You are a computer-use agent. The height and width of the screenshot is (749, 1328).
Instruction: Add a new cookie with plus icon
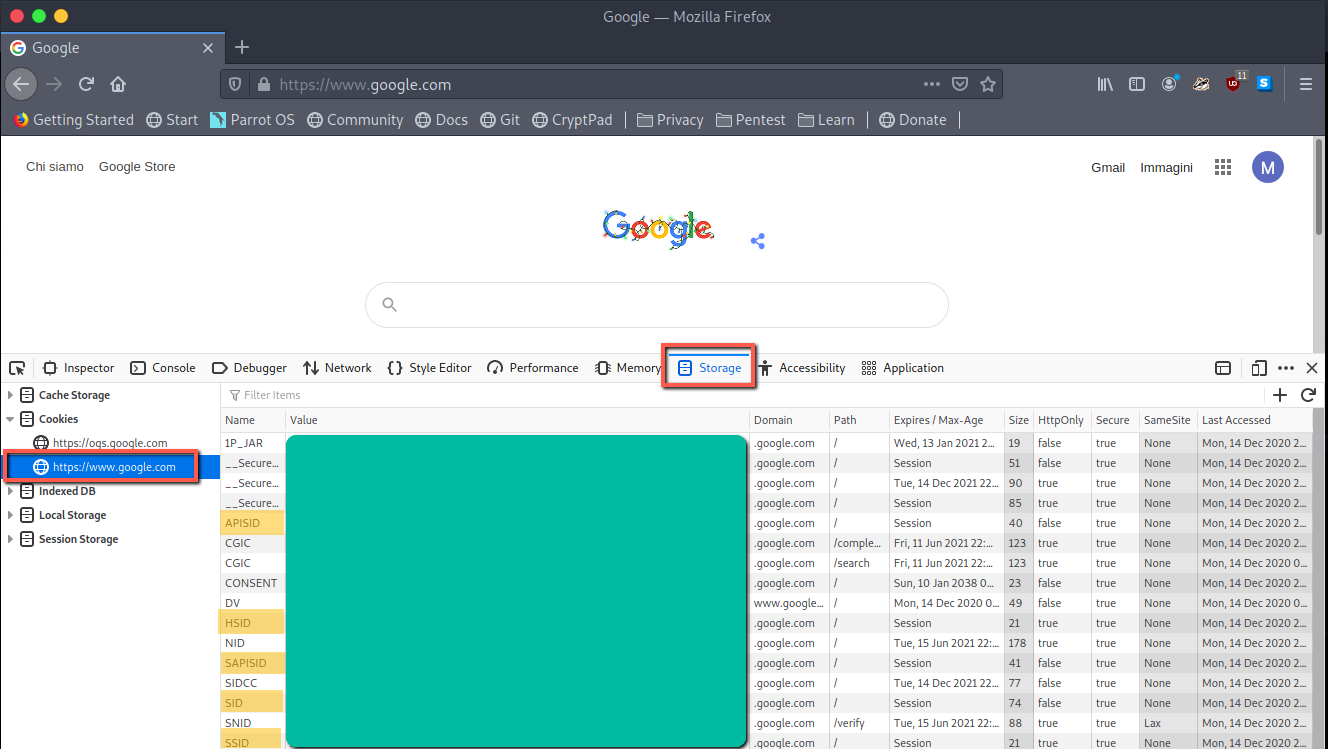1280,395
